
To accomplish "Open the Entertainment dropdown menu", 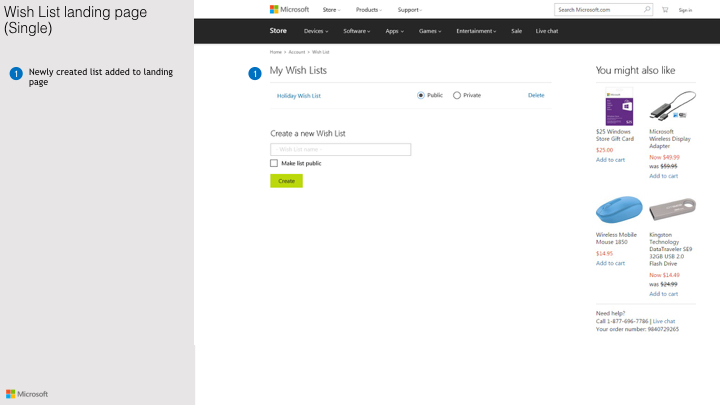I will pyautogui.click(x=476, y=31).
